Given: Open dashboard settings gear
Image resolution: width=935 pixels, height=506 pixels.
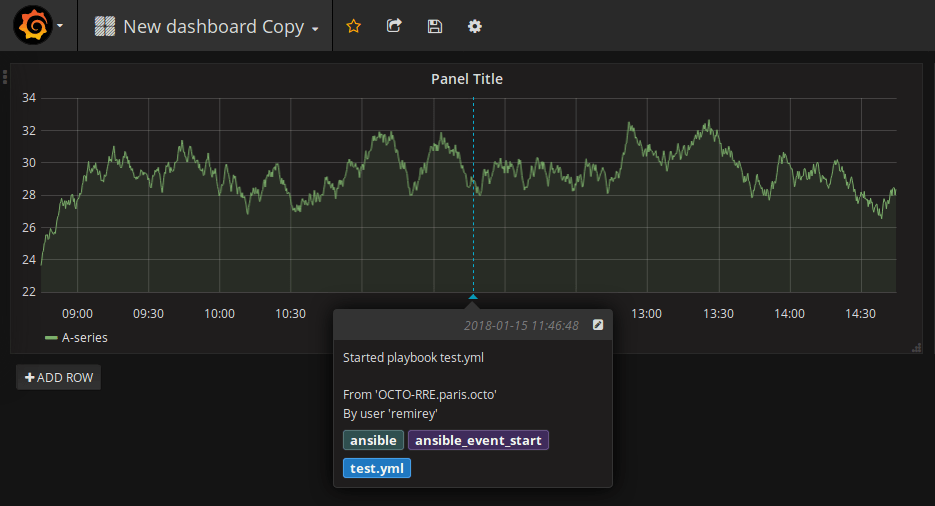Looking at the screenshot, I should (x=475, y=27).
